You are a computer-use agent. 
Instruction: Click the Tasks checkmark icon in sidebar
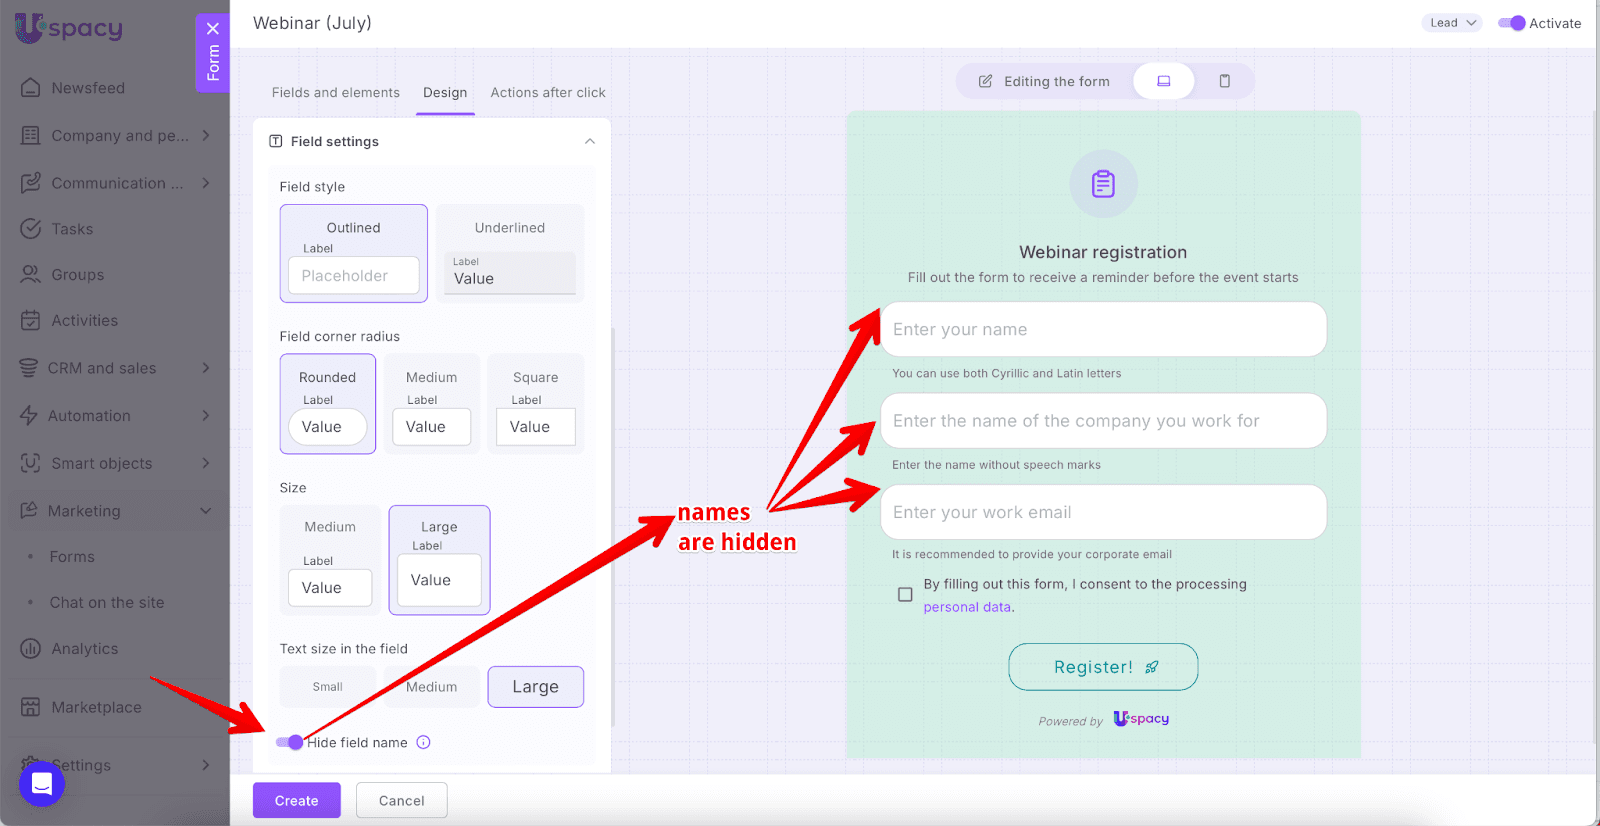pos(31,229)
